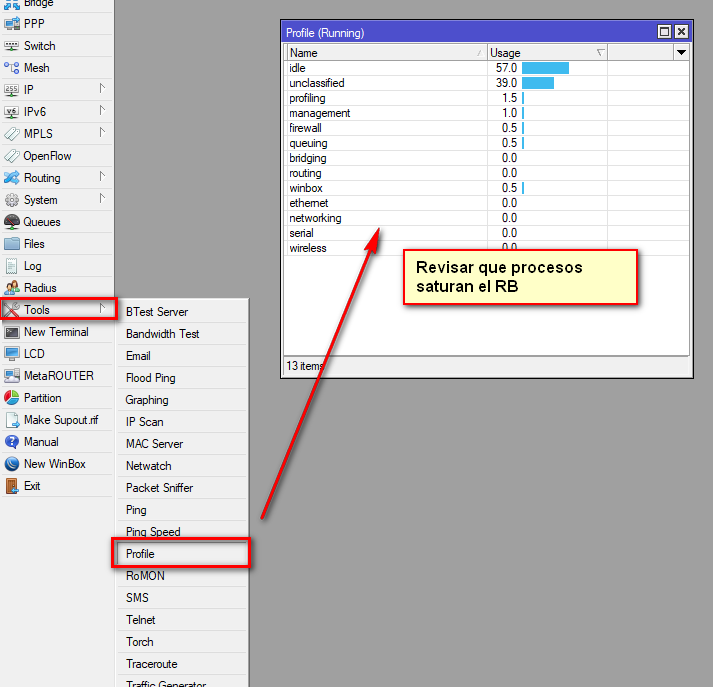Select Profile from the Tools submenu
The height and width of the screenshot is (687, 713).
(x=140, y=554)
